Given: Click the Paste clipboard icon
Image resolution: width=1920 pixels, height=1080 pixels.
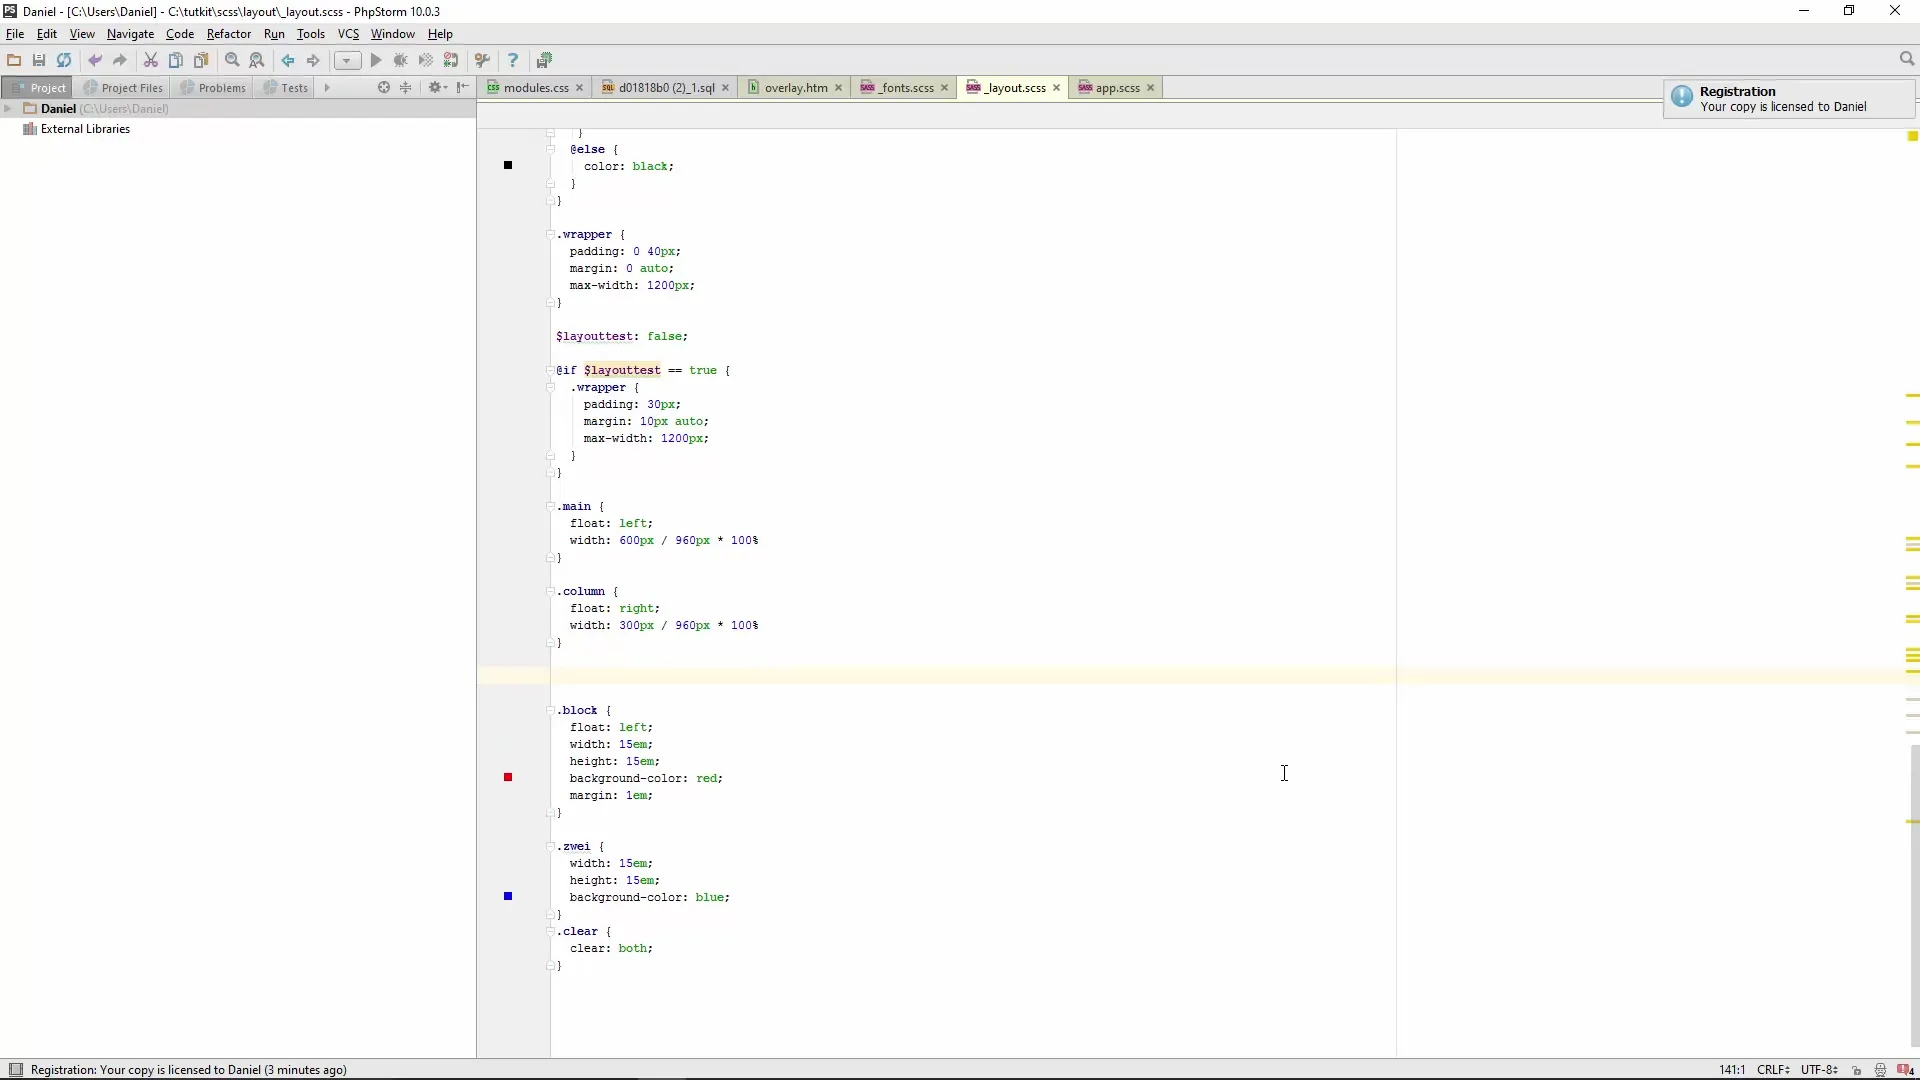Looking at the screenshot, I should [x=201, y=60].
